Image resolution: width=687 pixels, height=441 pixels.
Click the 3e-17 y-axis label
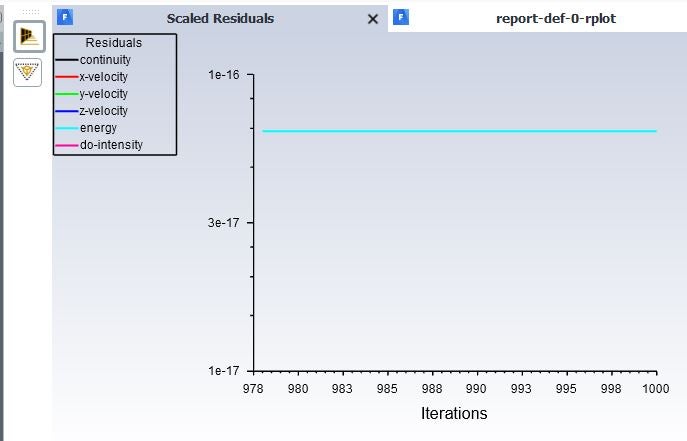pos(223,223)
